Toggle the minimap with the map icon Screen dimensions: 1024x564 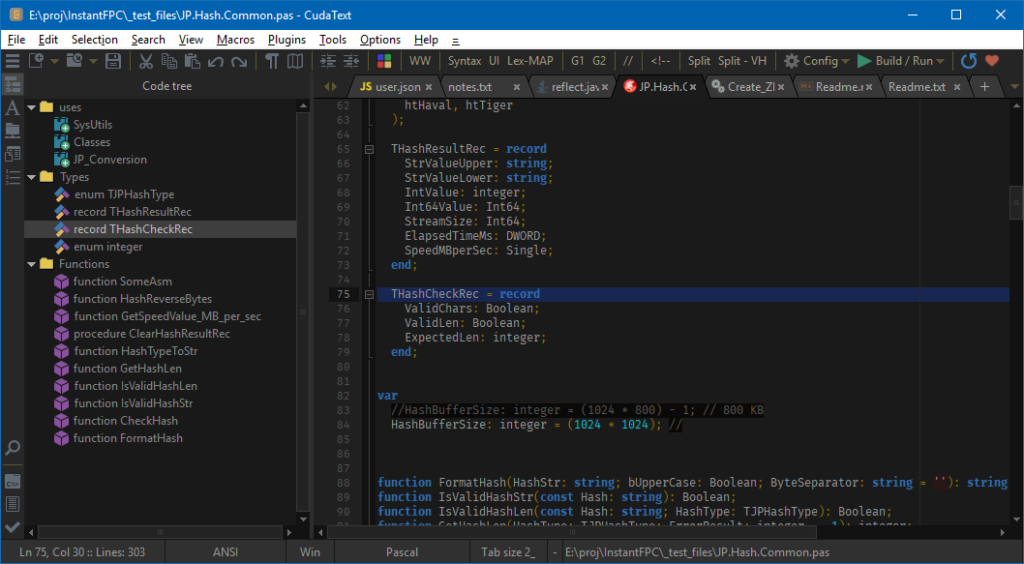(x=295, y=61)
